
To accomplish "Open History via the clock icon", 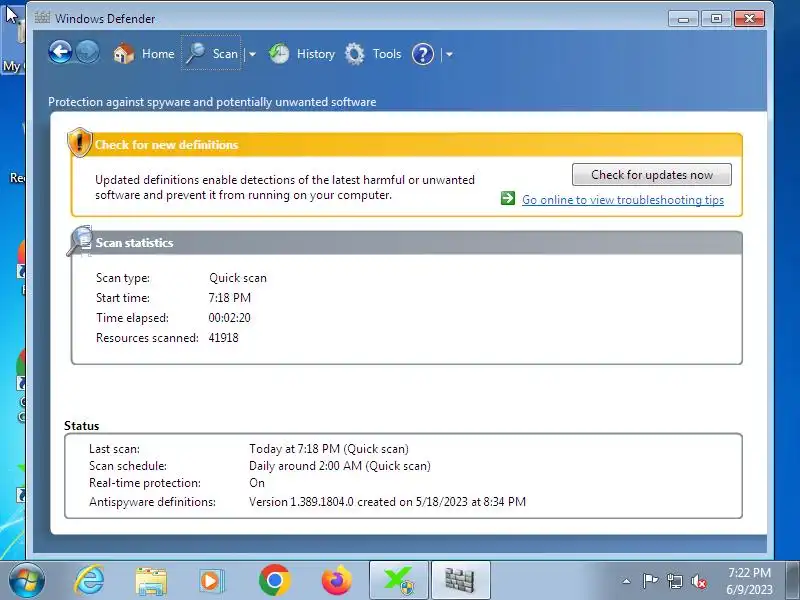I will (x=279, y=54).
